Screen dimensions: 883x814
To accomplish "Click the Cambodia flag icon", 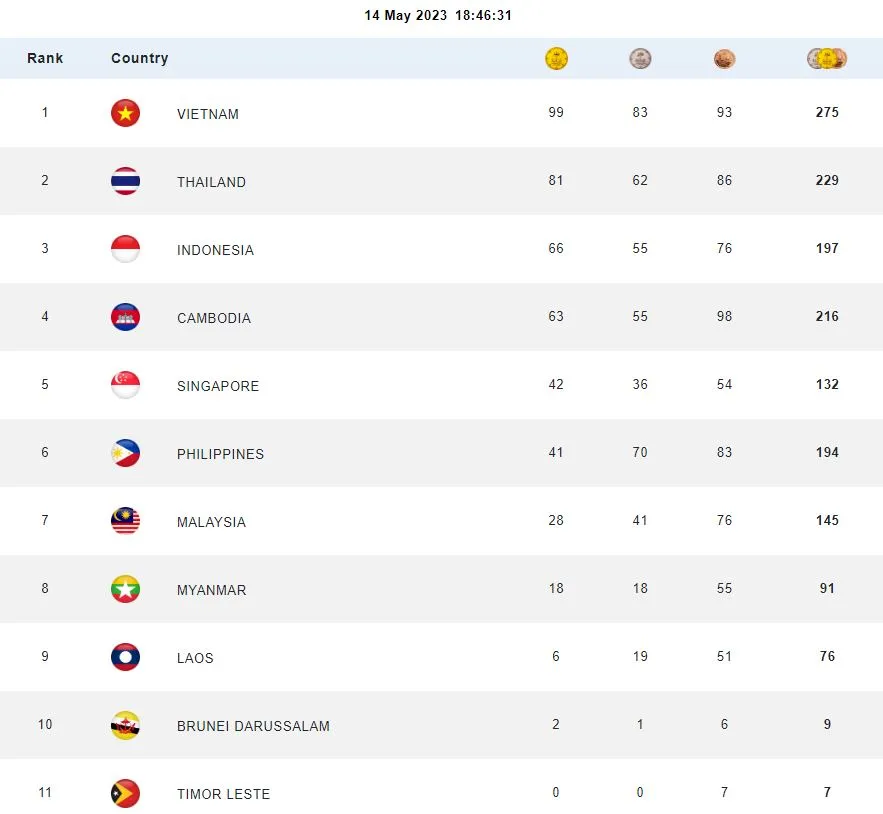I will click(x=125, y=317).
